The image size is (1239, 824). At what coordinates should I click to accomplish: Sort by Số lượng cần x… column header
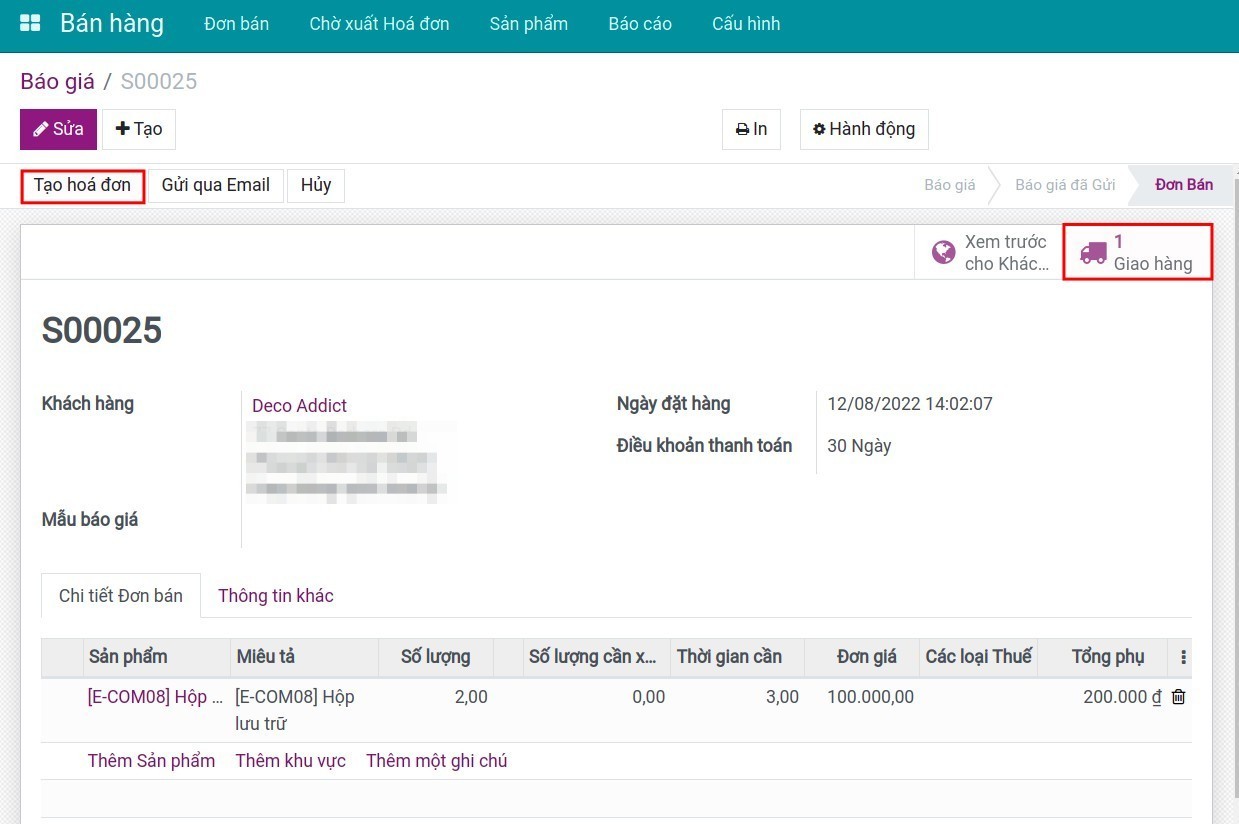click(597, 657)
